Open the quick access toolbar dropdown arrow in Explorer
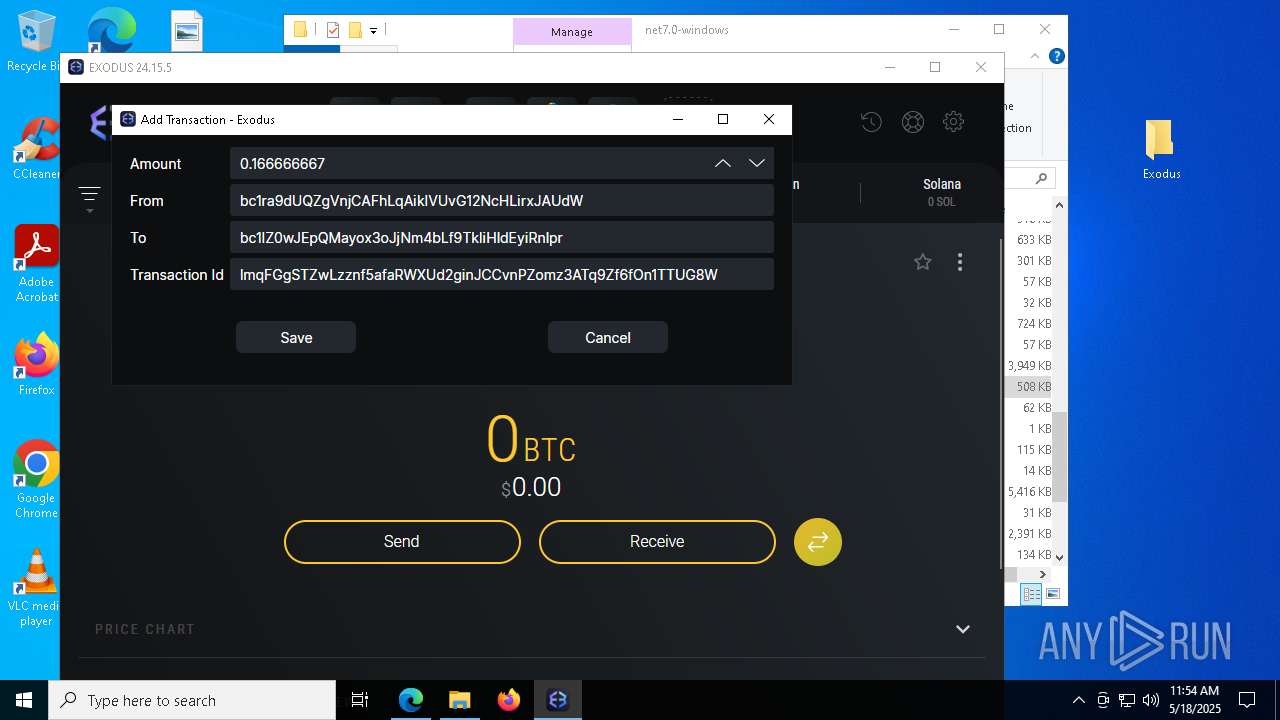Viewport: 1280px width, 720px height. [x=373, y=31]
